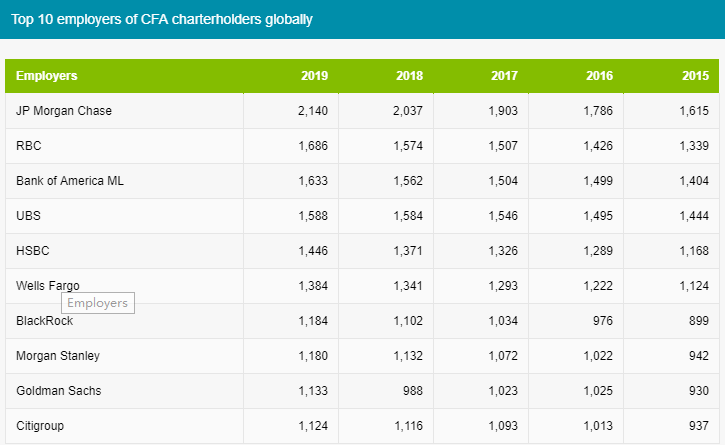Viewport: 725px width, 445px height.
Task: Click HSBC 2016 value 1,289
Action: (598, 251)
